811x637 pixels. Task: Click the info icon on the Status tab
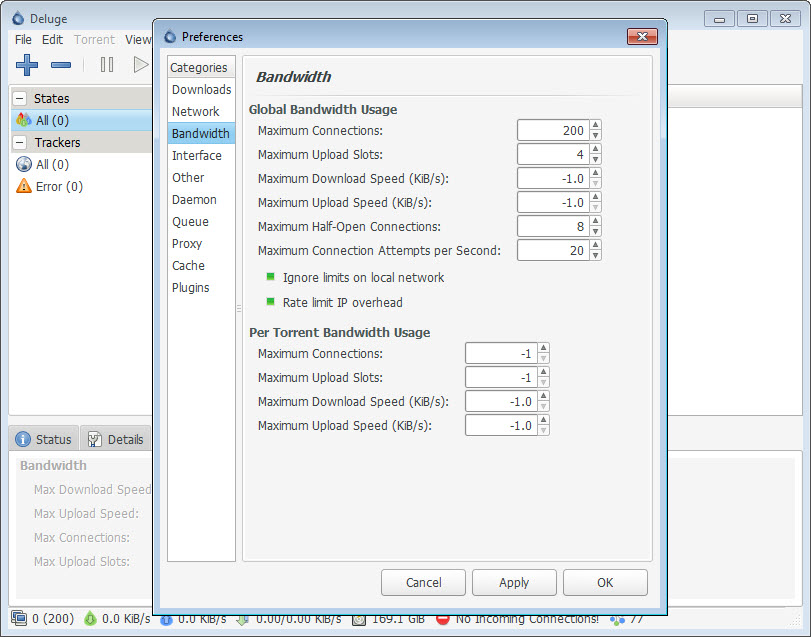tap(23, 439)
